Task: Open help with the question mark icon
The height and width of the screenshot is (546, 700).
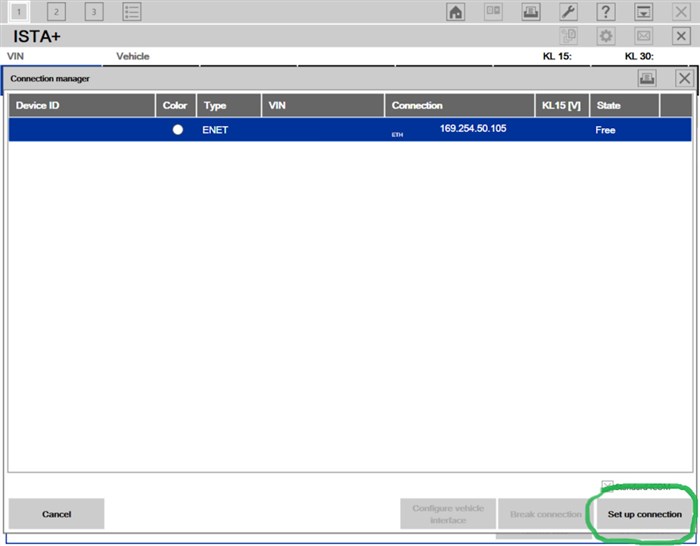Action: [606, 12]
